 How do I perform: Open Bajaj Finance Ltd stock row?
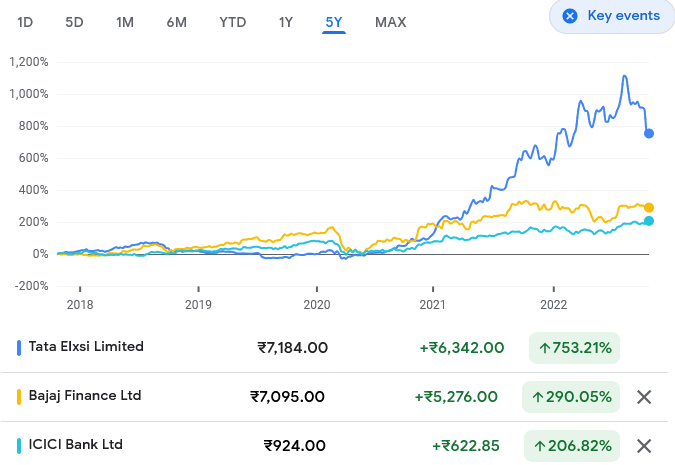pyautogui.click(x=85, y=396)
